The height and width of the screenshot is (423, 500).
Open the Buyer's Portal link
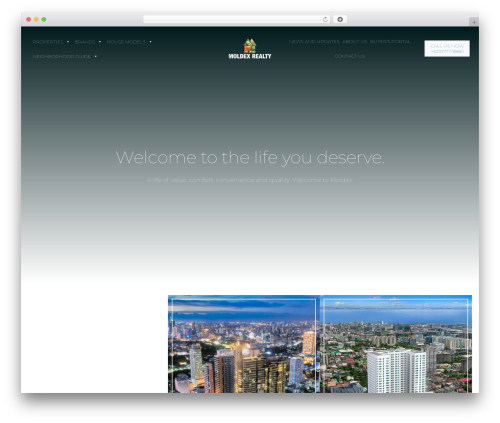point(390,42)
